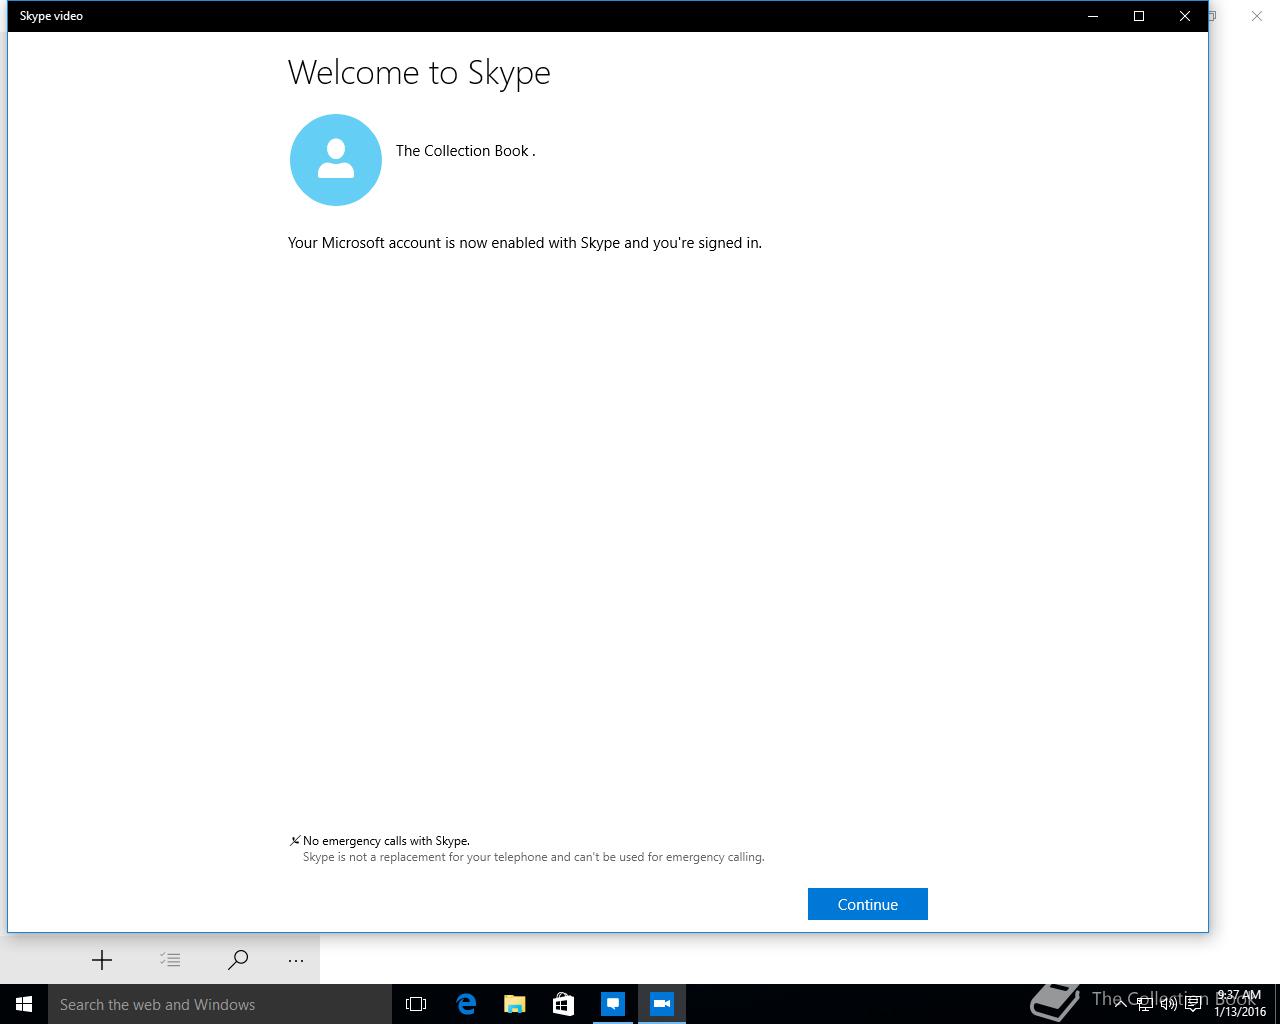
Task: Minimize the Skype video window
Action: (1093, 16)
